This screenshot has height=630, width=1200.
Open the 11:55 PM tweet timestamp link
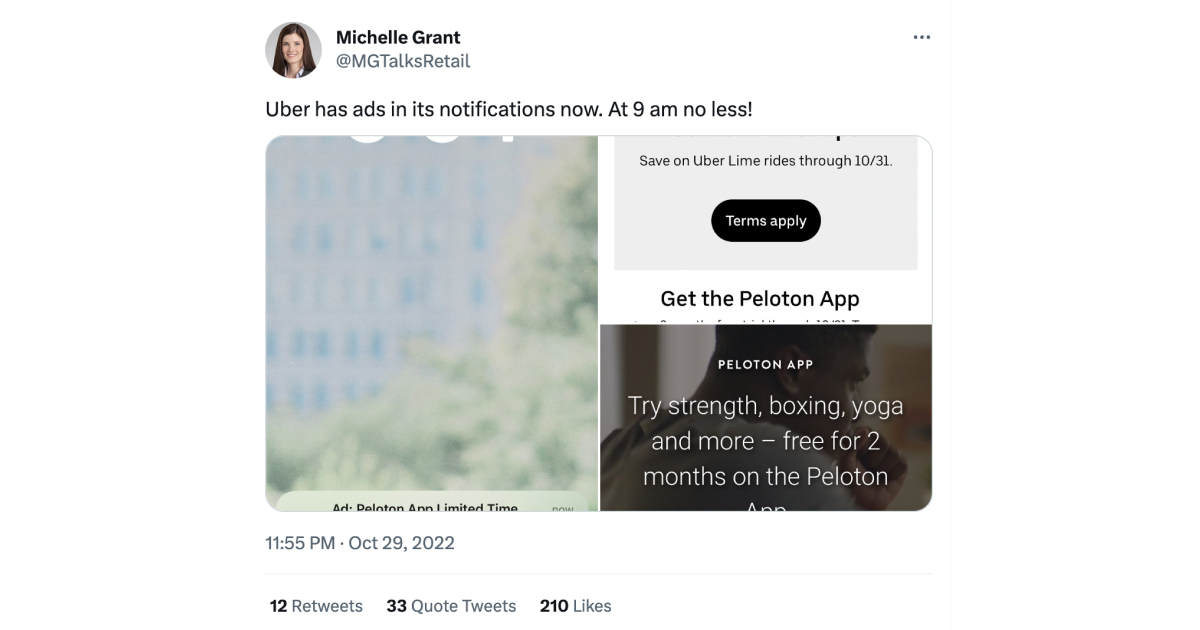coord(300,543)
